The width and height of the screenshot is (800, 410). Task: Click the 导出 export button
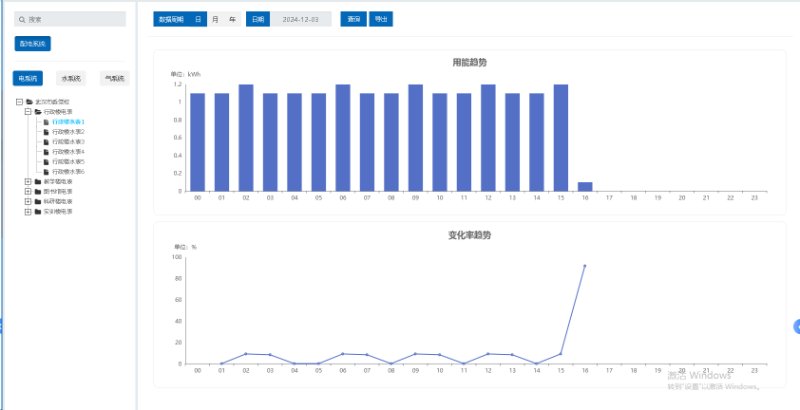(381, 19)
